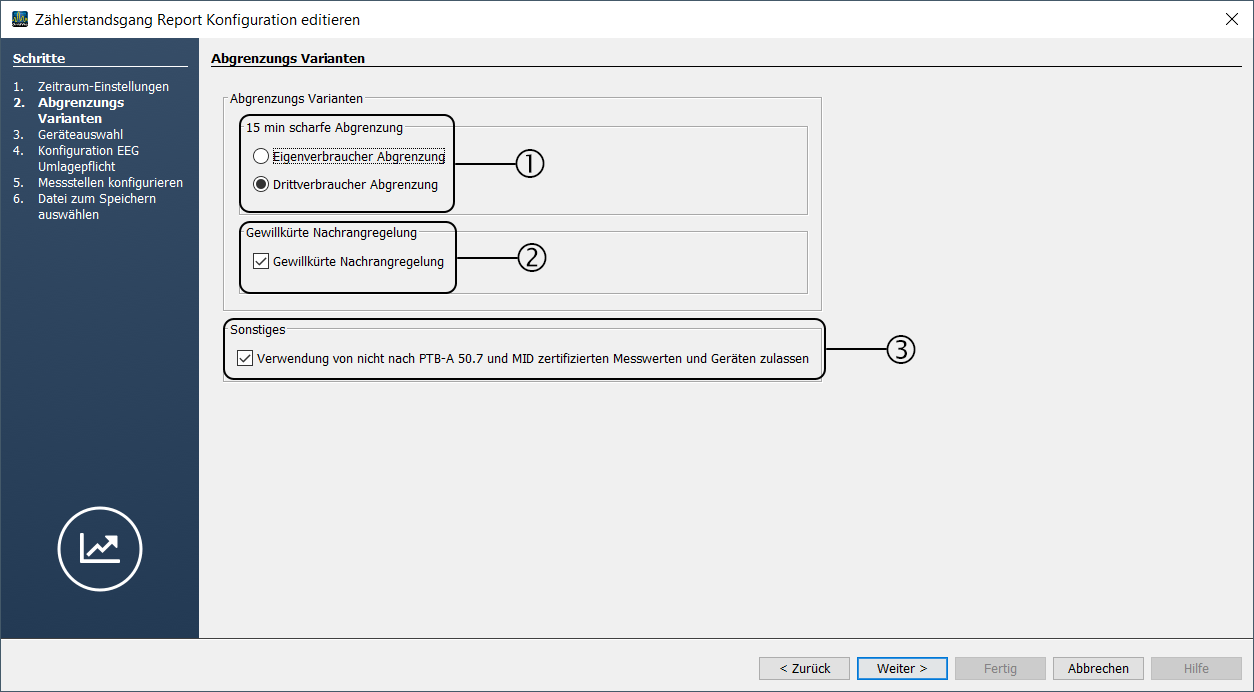The width and height of the screenshot is (1254, 692).
Task: Click the circled number 1 callout marker
Action: (529, 163)
